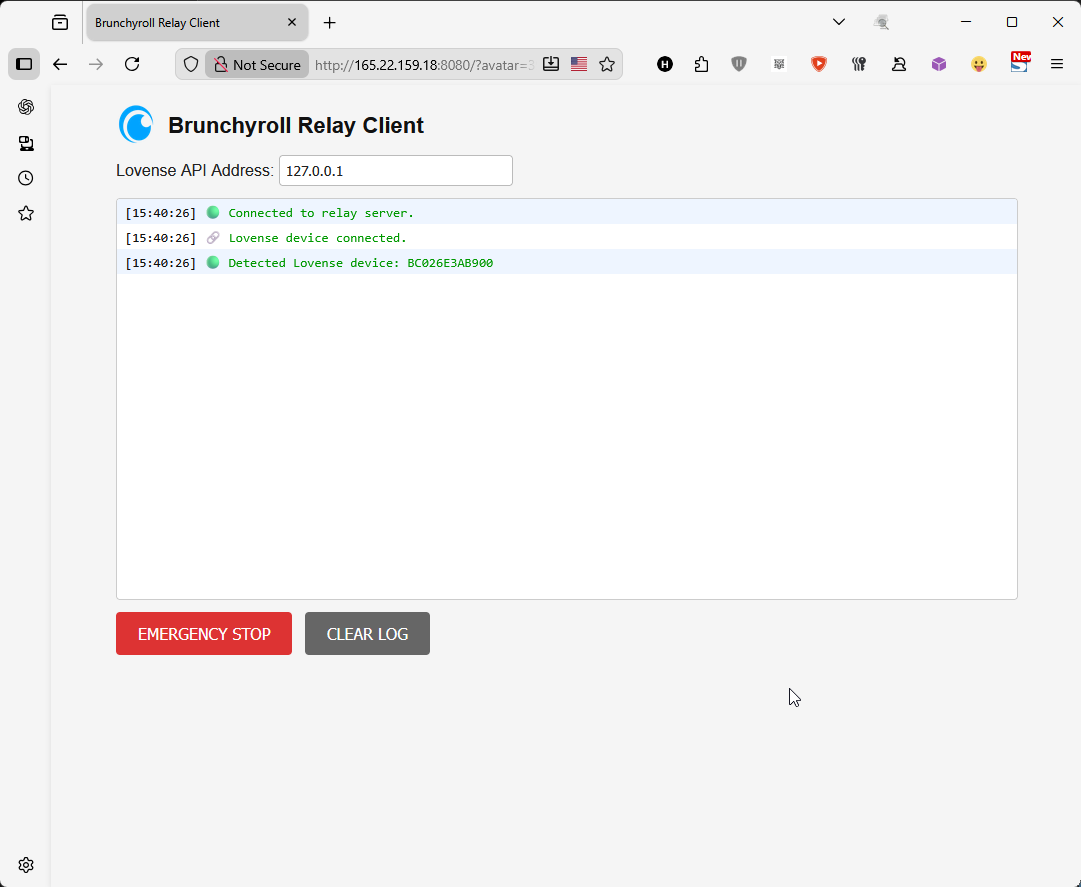Show browsing history from sidebar clock icon
The image size is (1081, 887).
tap(26, 178)
